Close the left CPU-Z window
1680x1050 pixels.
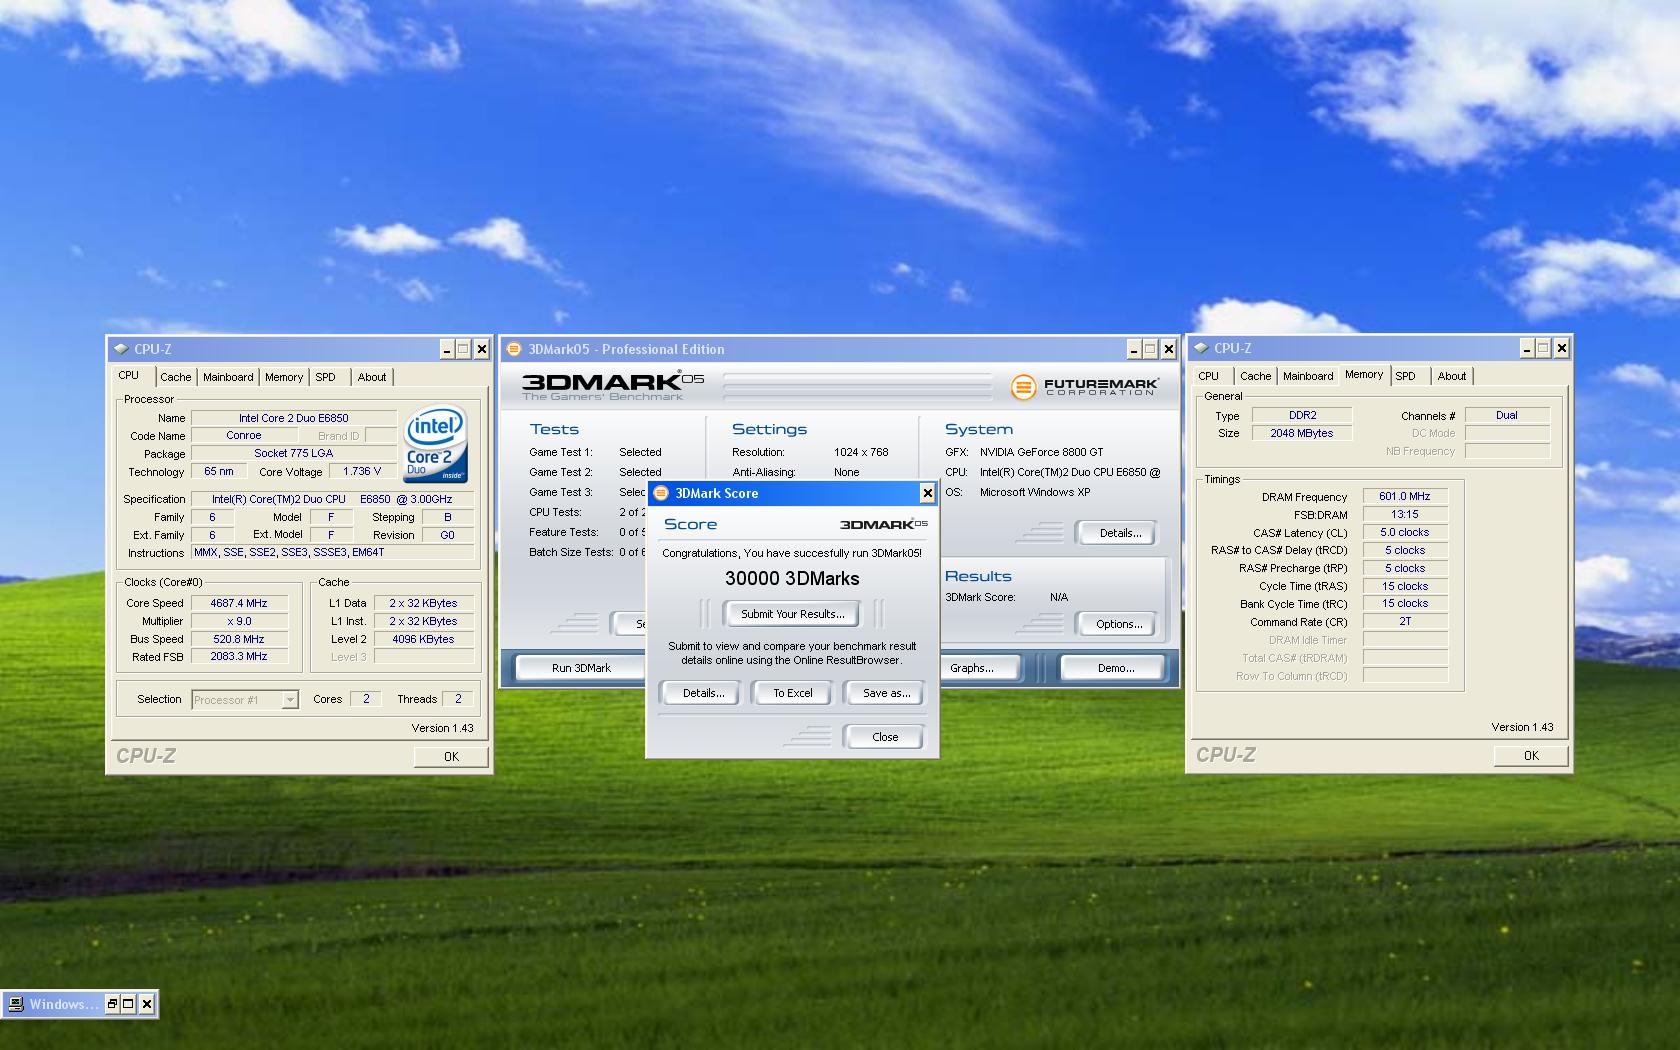481,349
